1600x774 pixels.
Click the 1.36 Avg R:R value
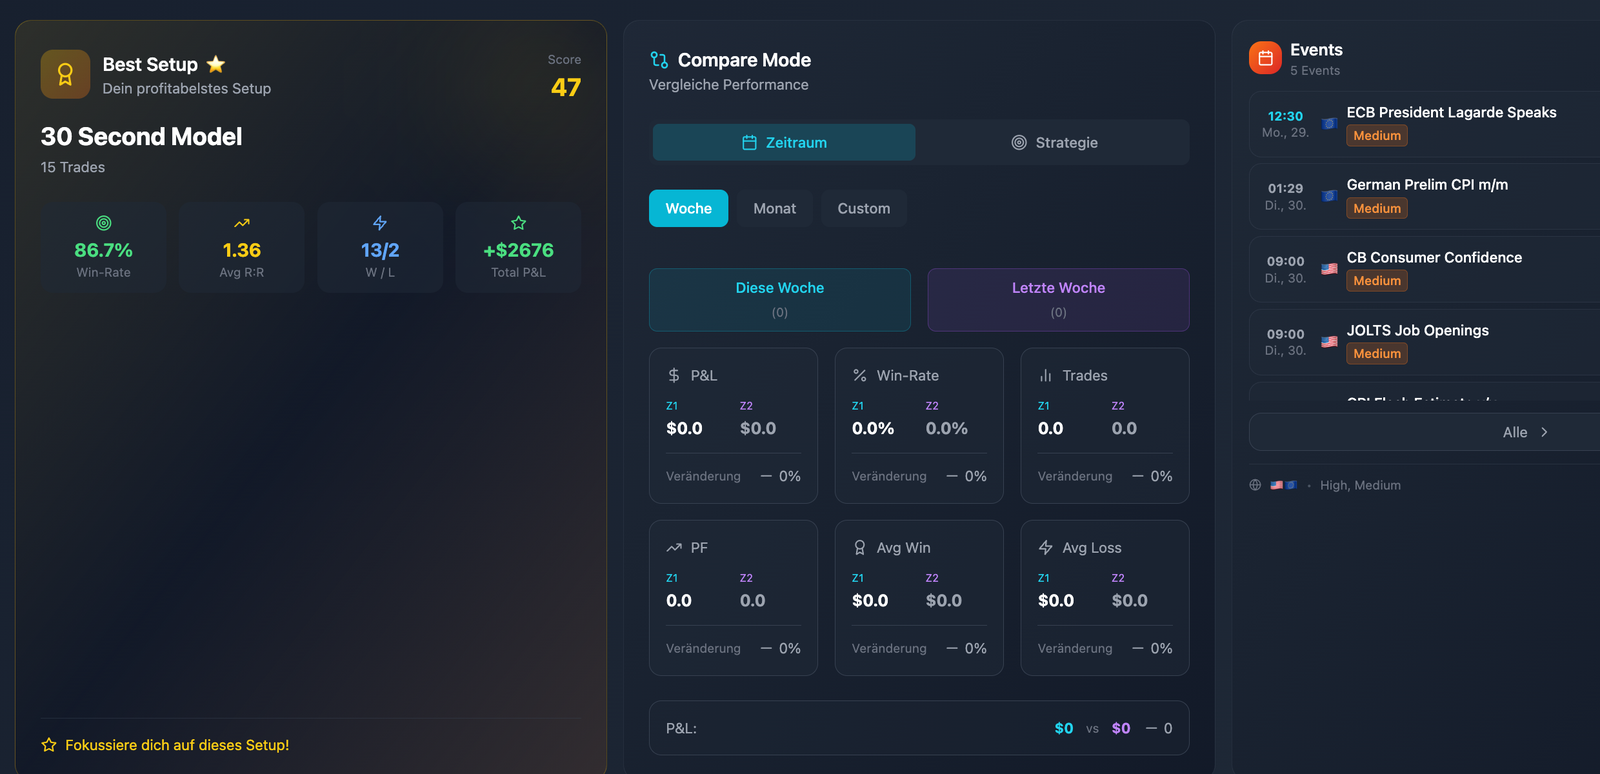point(242,250)
